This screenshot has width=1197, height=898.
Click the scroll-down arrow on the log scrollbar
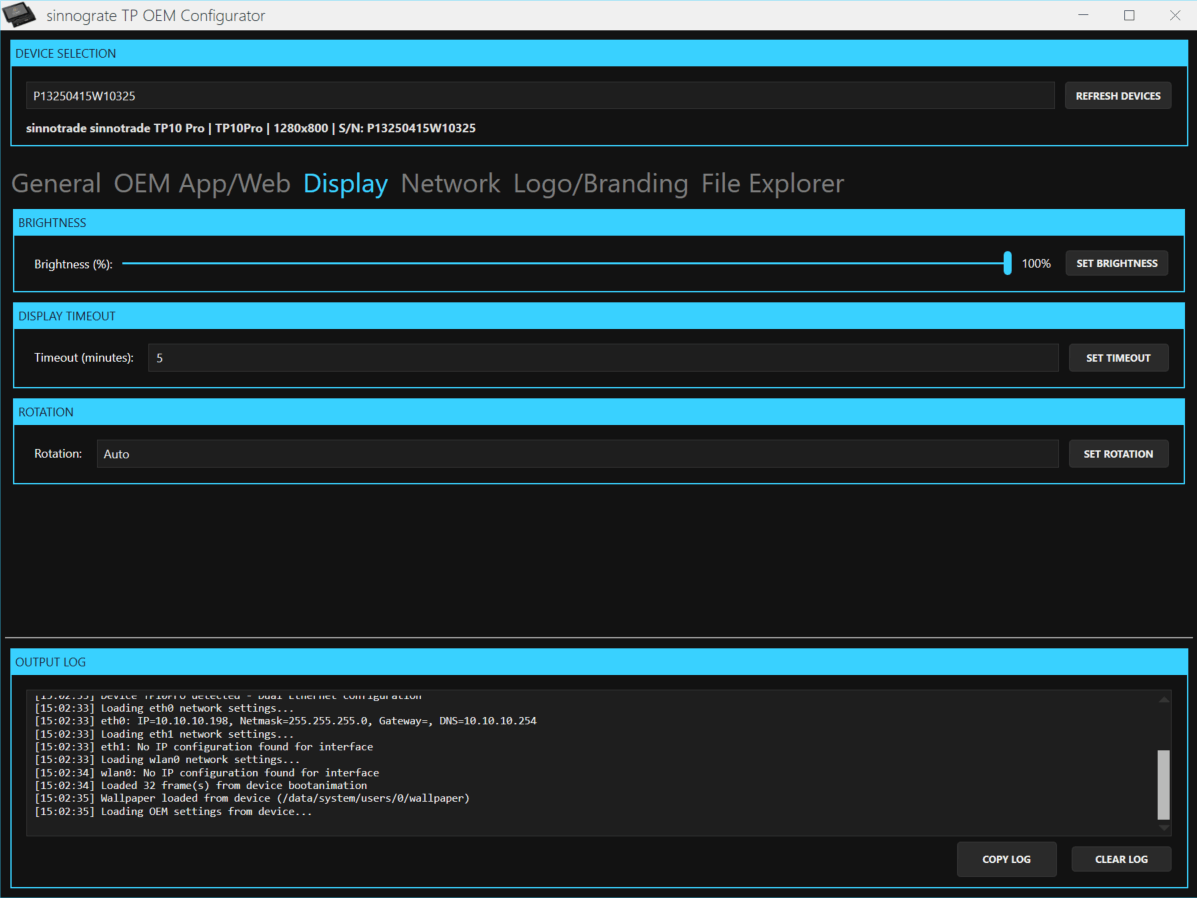coord(1163,829)
